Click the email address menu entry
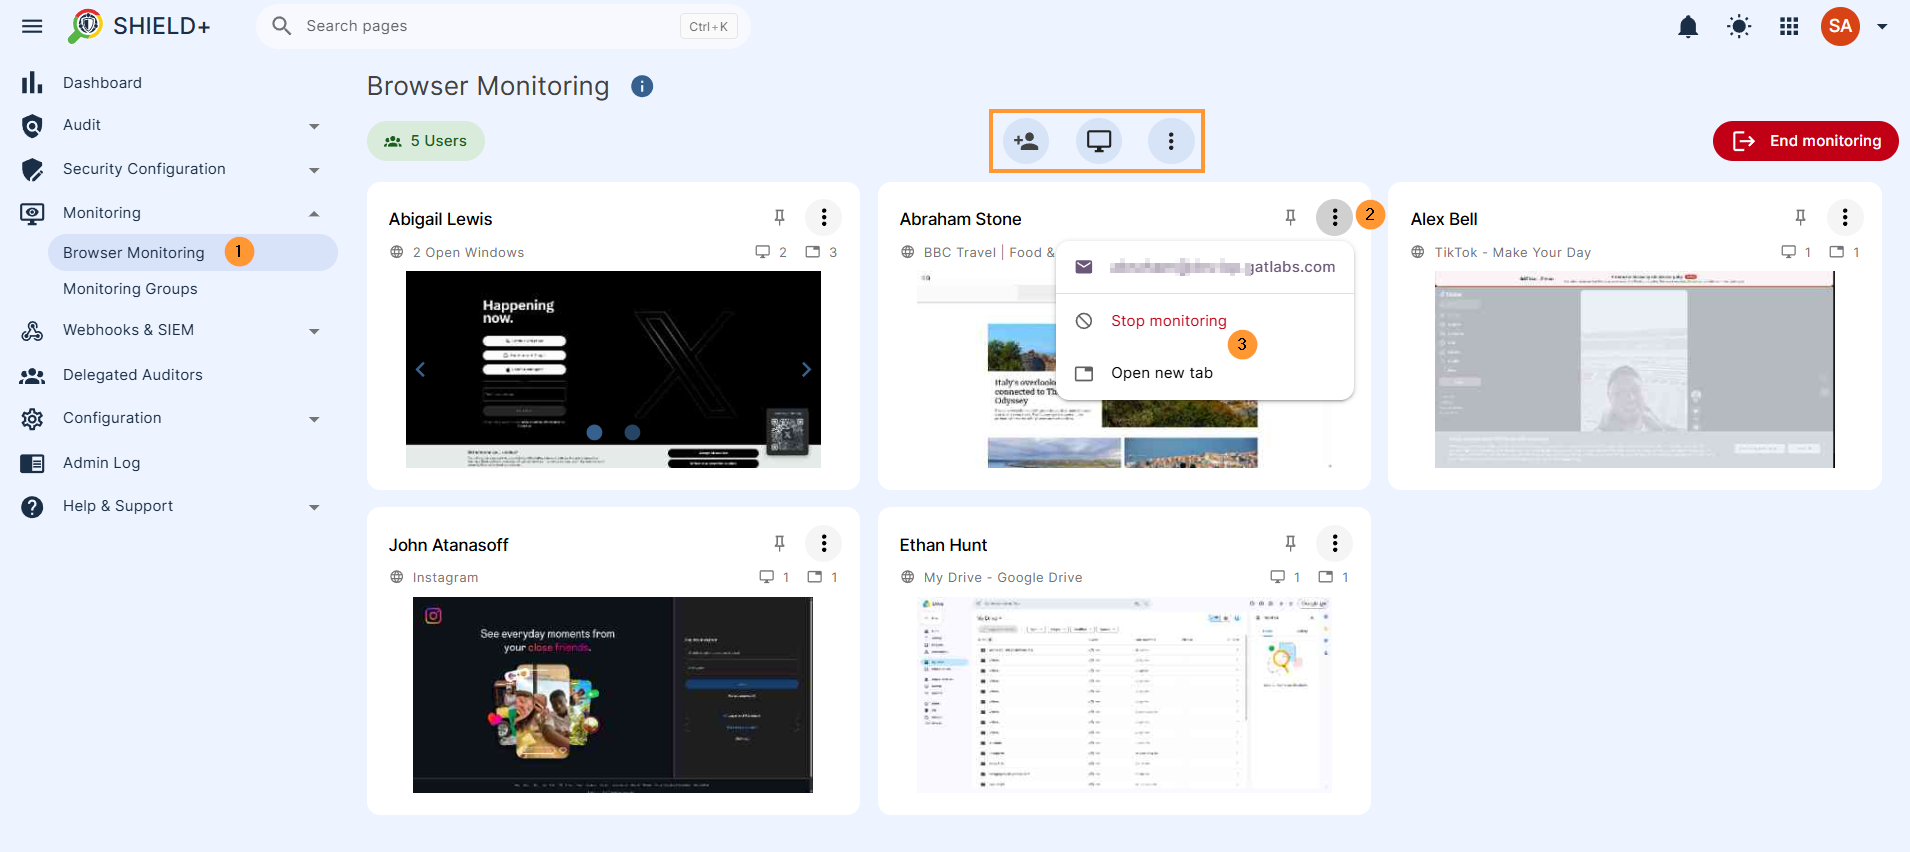The image size is (1910, 852). [1205, 267]
